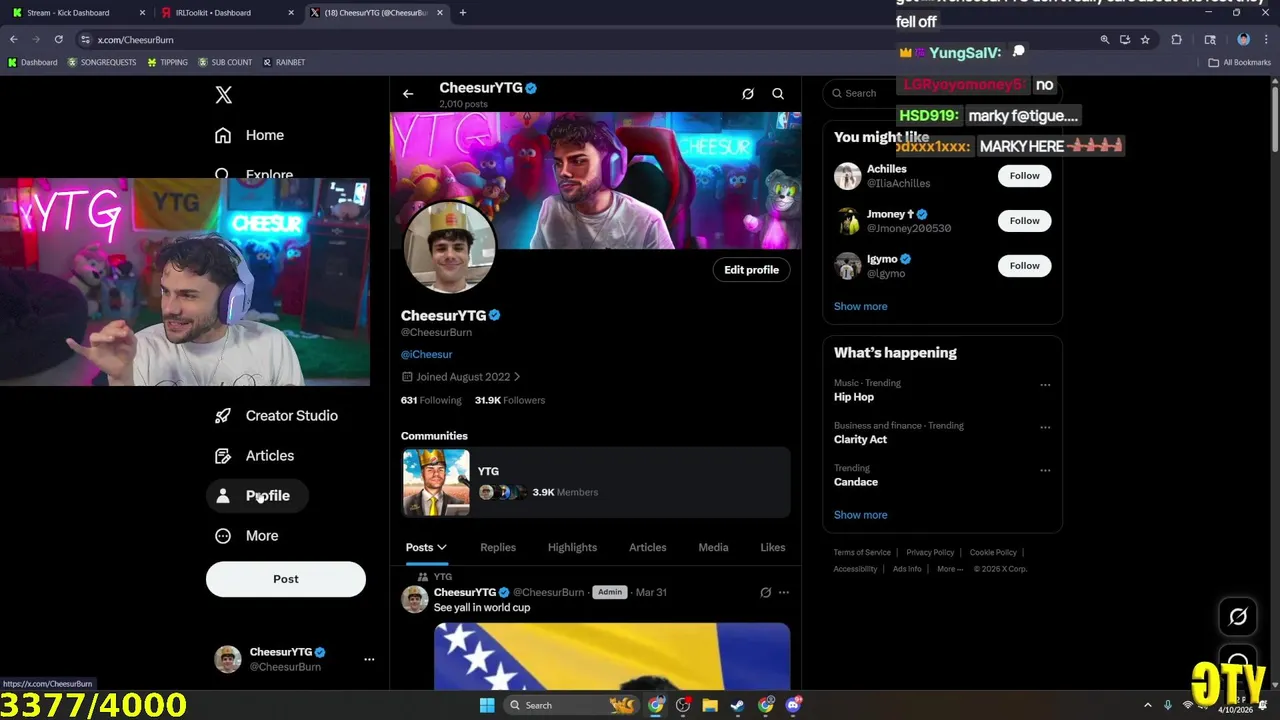Open the RAINBET bookmark

[x=283, y=62]
